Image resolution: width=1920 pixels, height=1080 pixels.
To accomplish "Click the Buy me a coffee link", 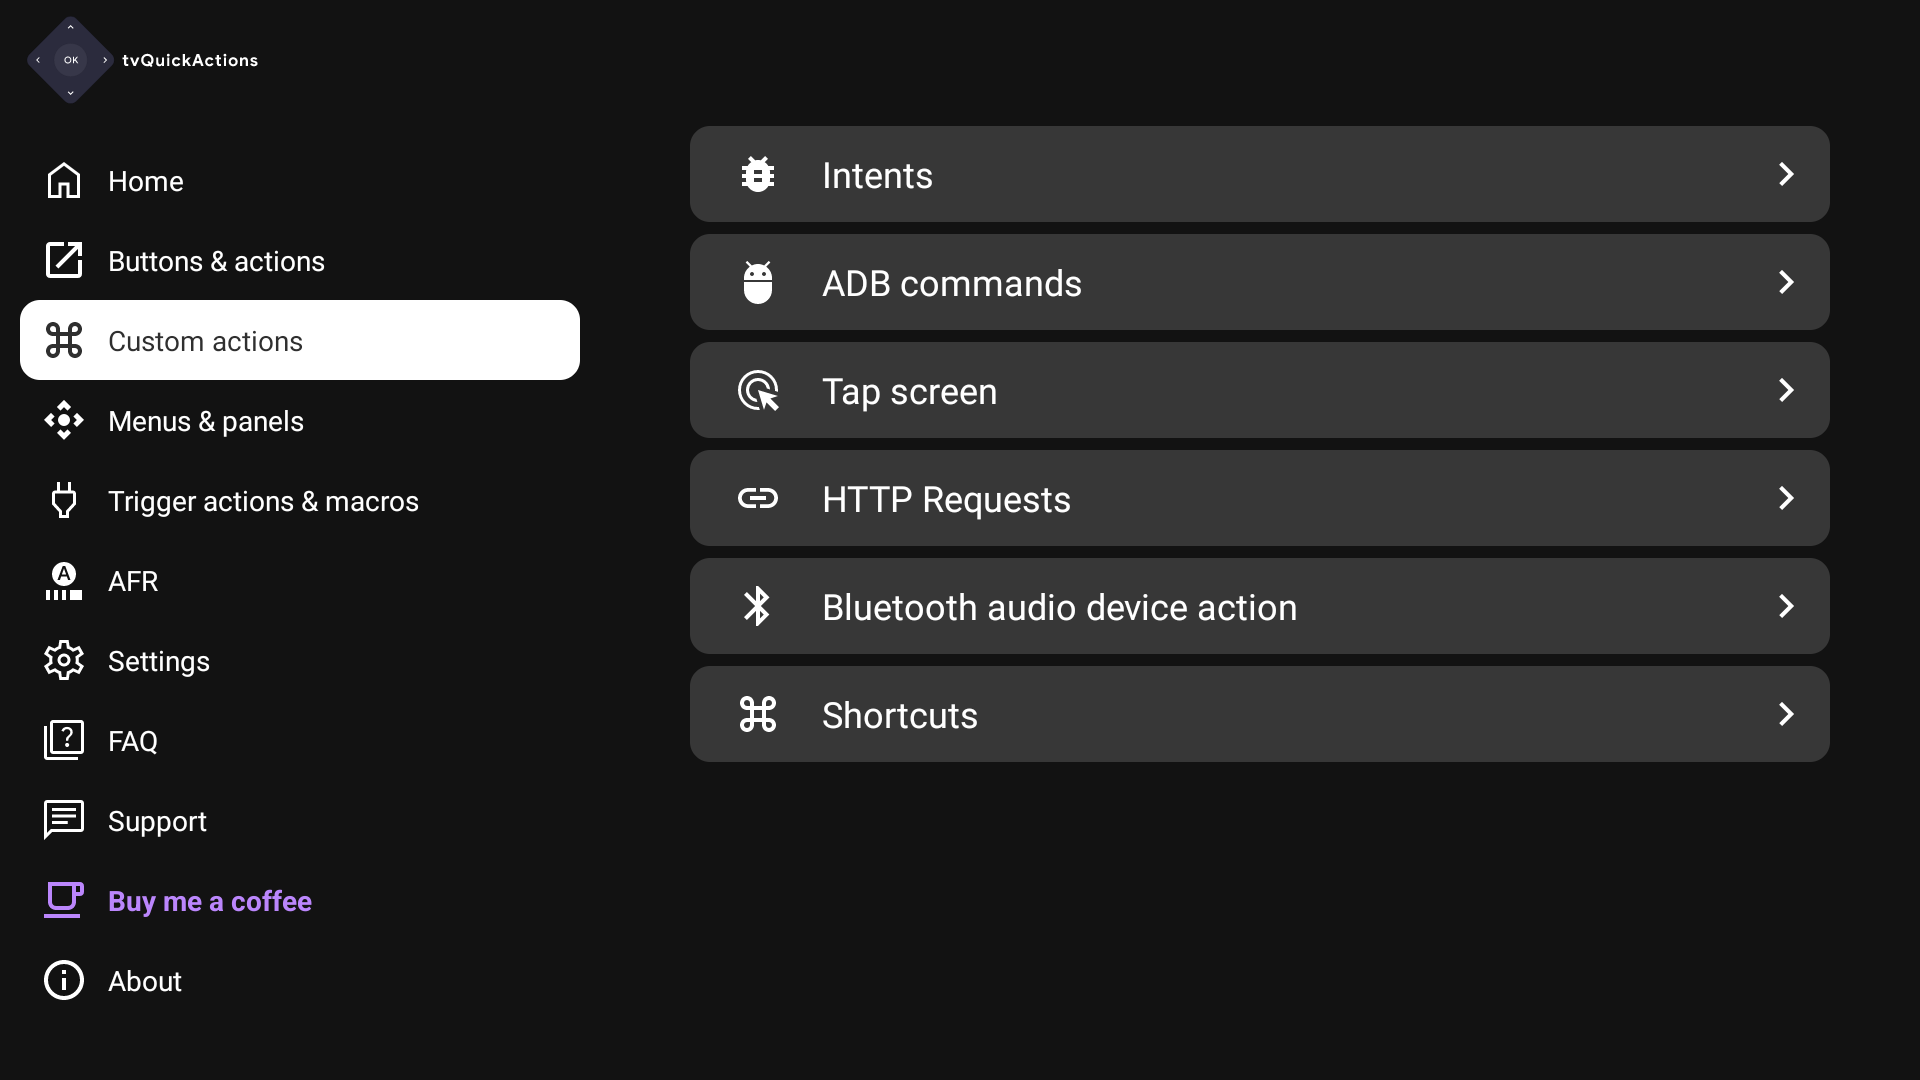I will [209, 900].
